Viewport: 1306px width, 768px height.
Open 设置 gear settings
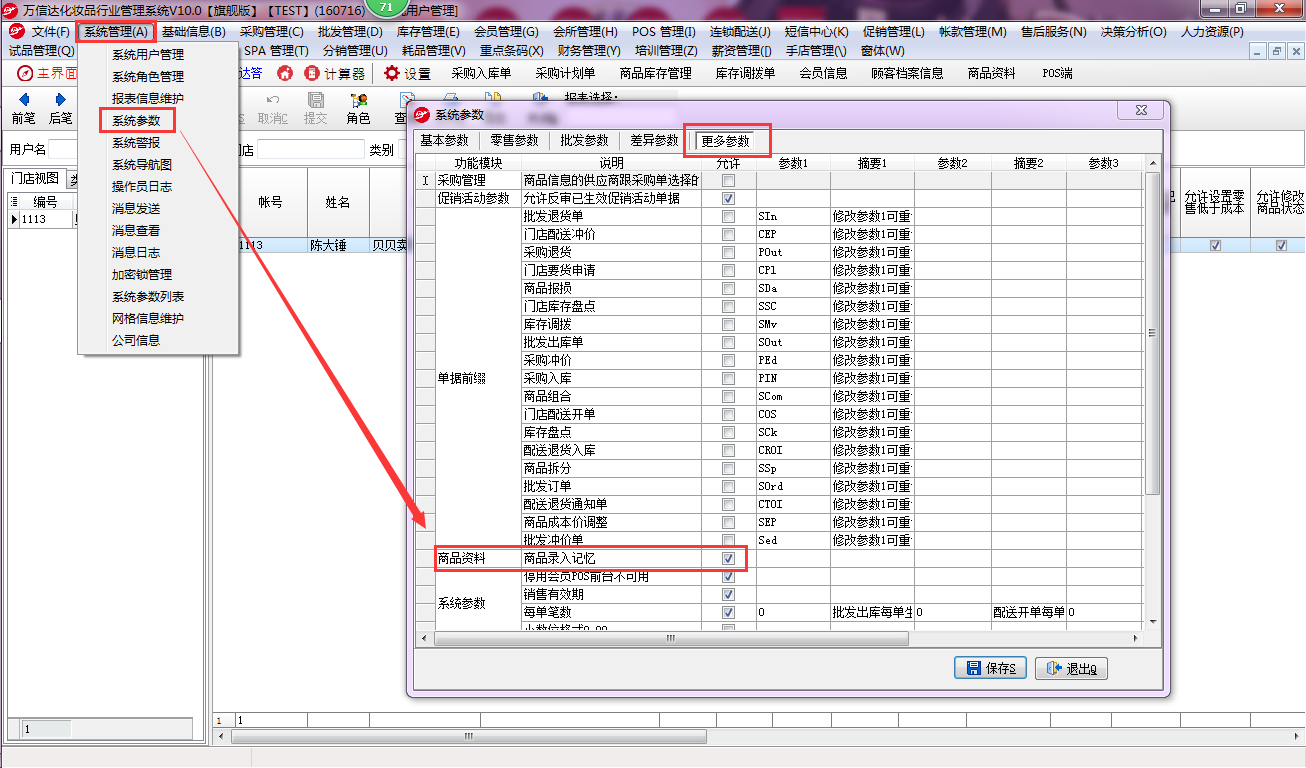click(x=407, y=73)
